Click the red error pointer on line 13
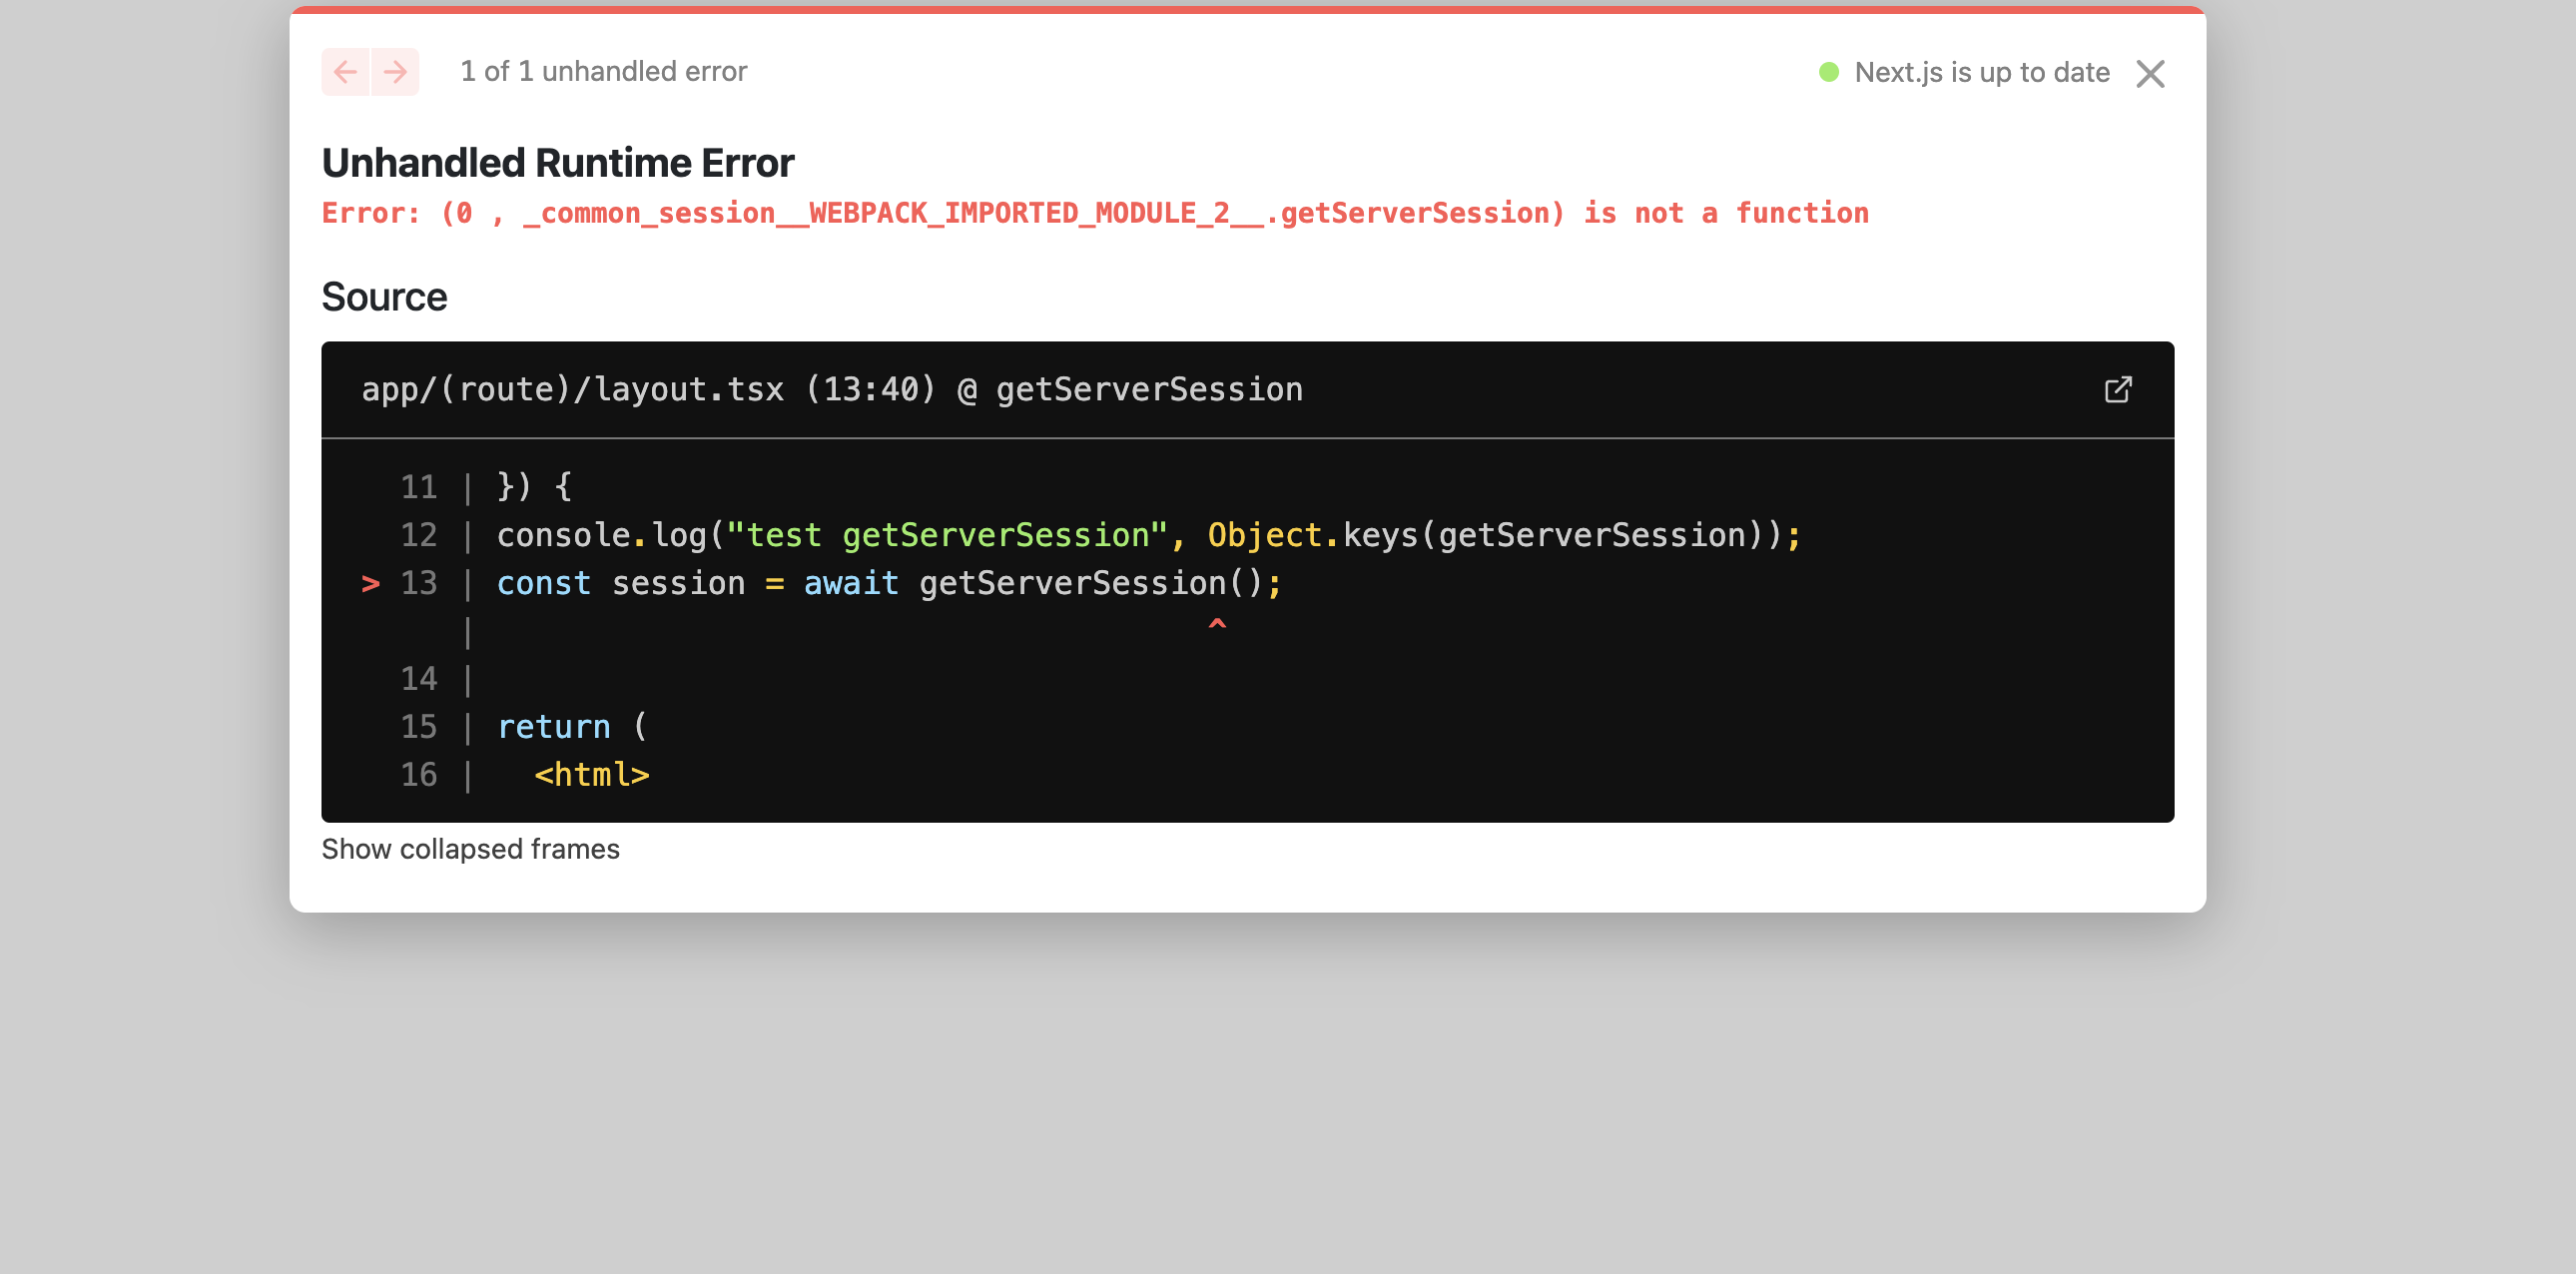This screenshot has height=1274, width=2576. coord(370,583)
